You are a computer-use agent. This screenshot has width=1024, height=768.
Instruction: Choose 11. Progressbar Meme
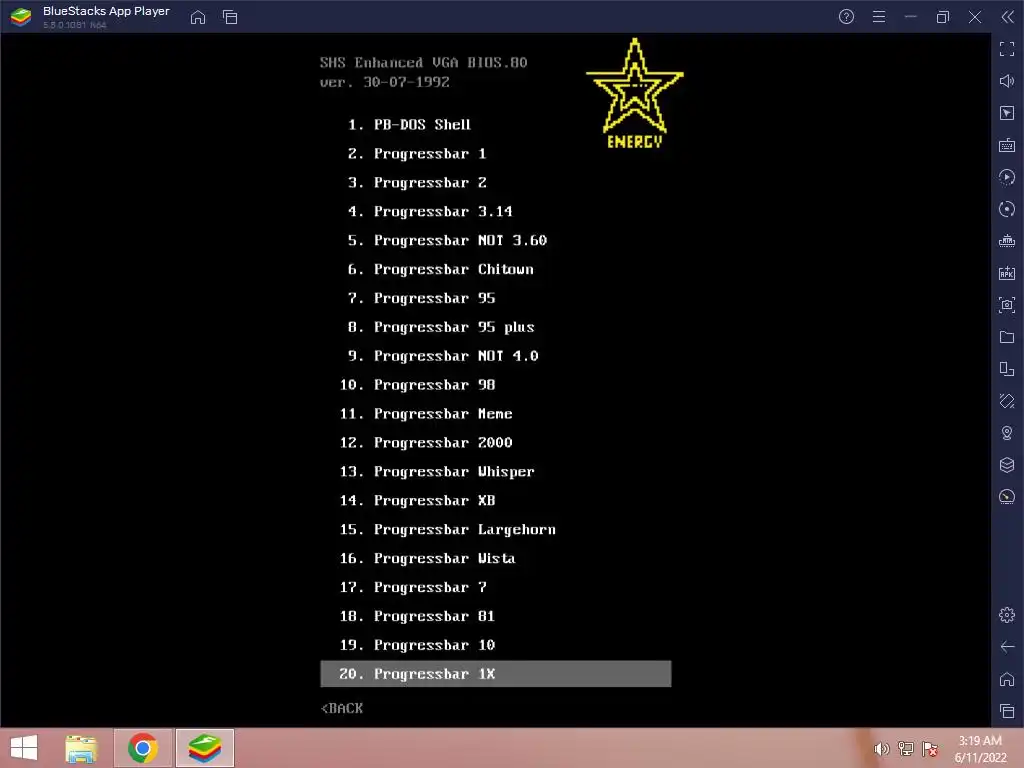[x=426, y=413]
